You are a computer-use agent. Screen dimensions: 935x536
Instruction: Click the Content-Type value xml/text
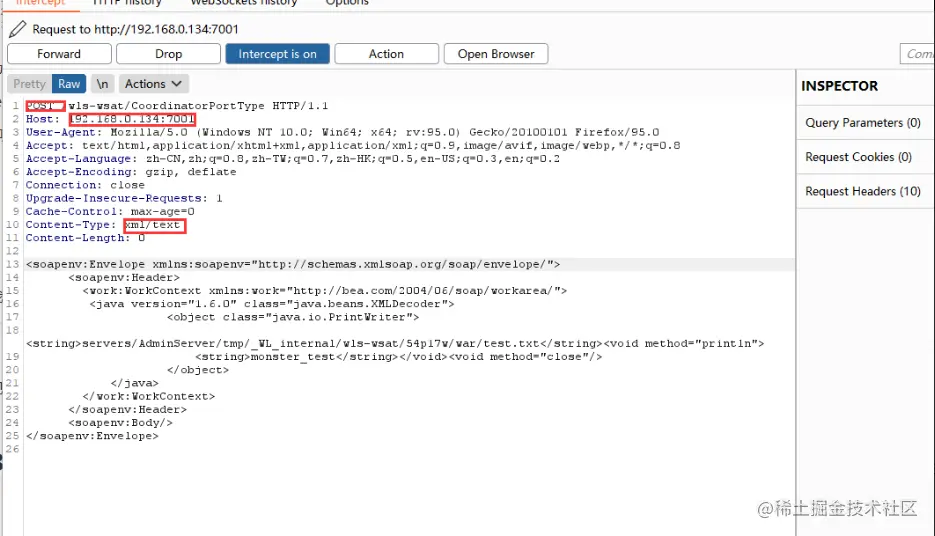point(155,225)
